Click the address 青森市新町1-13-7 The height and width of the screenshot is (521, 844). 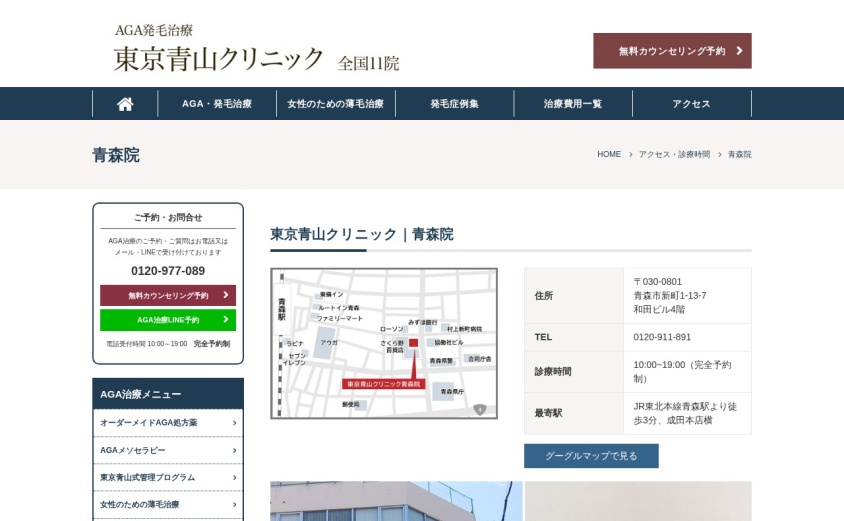pyautogui.click(x=670, y=295)
